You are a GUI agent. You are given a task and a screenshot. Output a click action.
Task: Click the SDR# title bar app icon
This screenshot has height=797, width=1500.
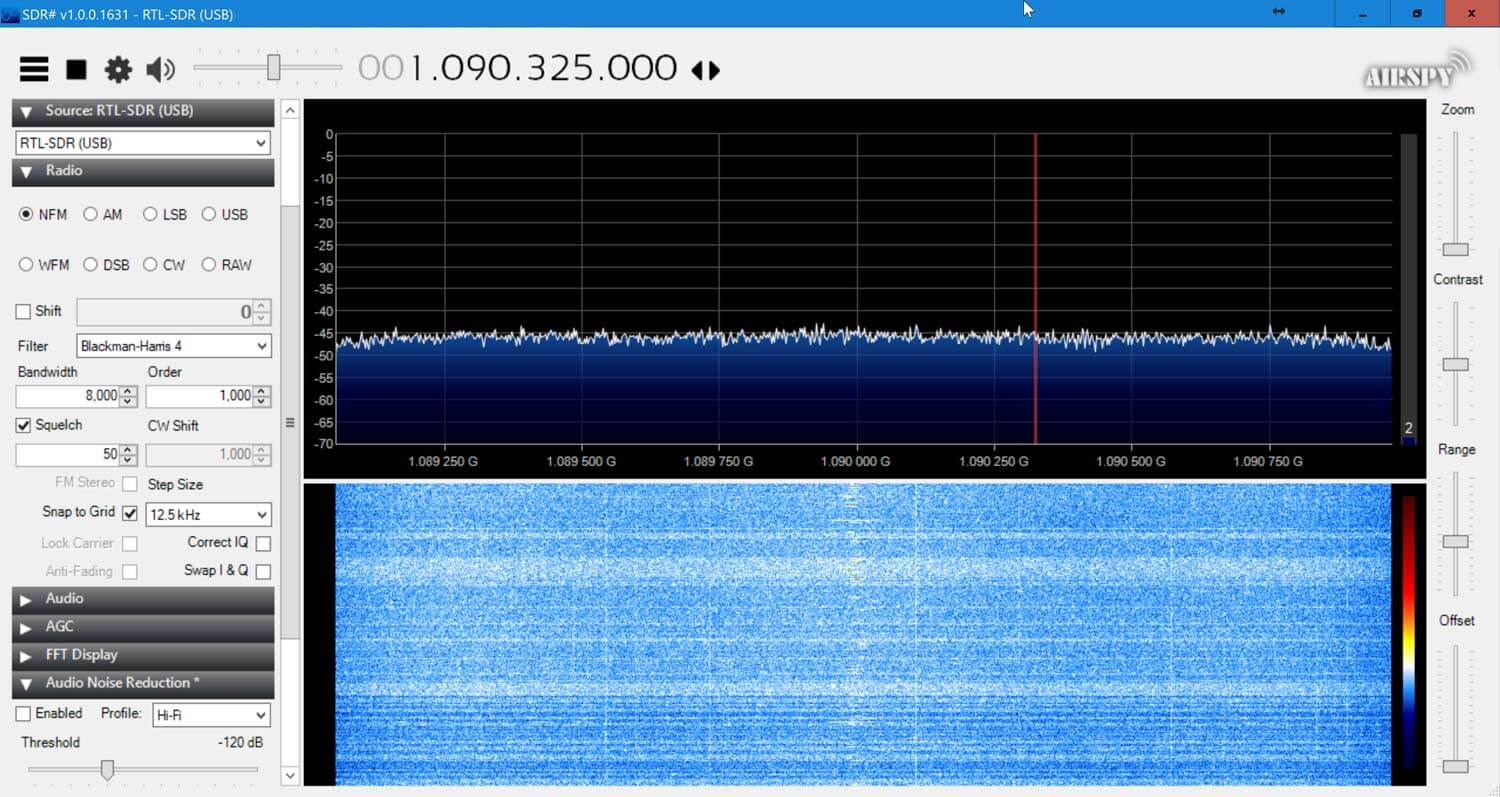(x=11, y=14)
